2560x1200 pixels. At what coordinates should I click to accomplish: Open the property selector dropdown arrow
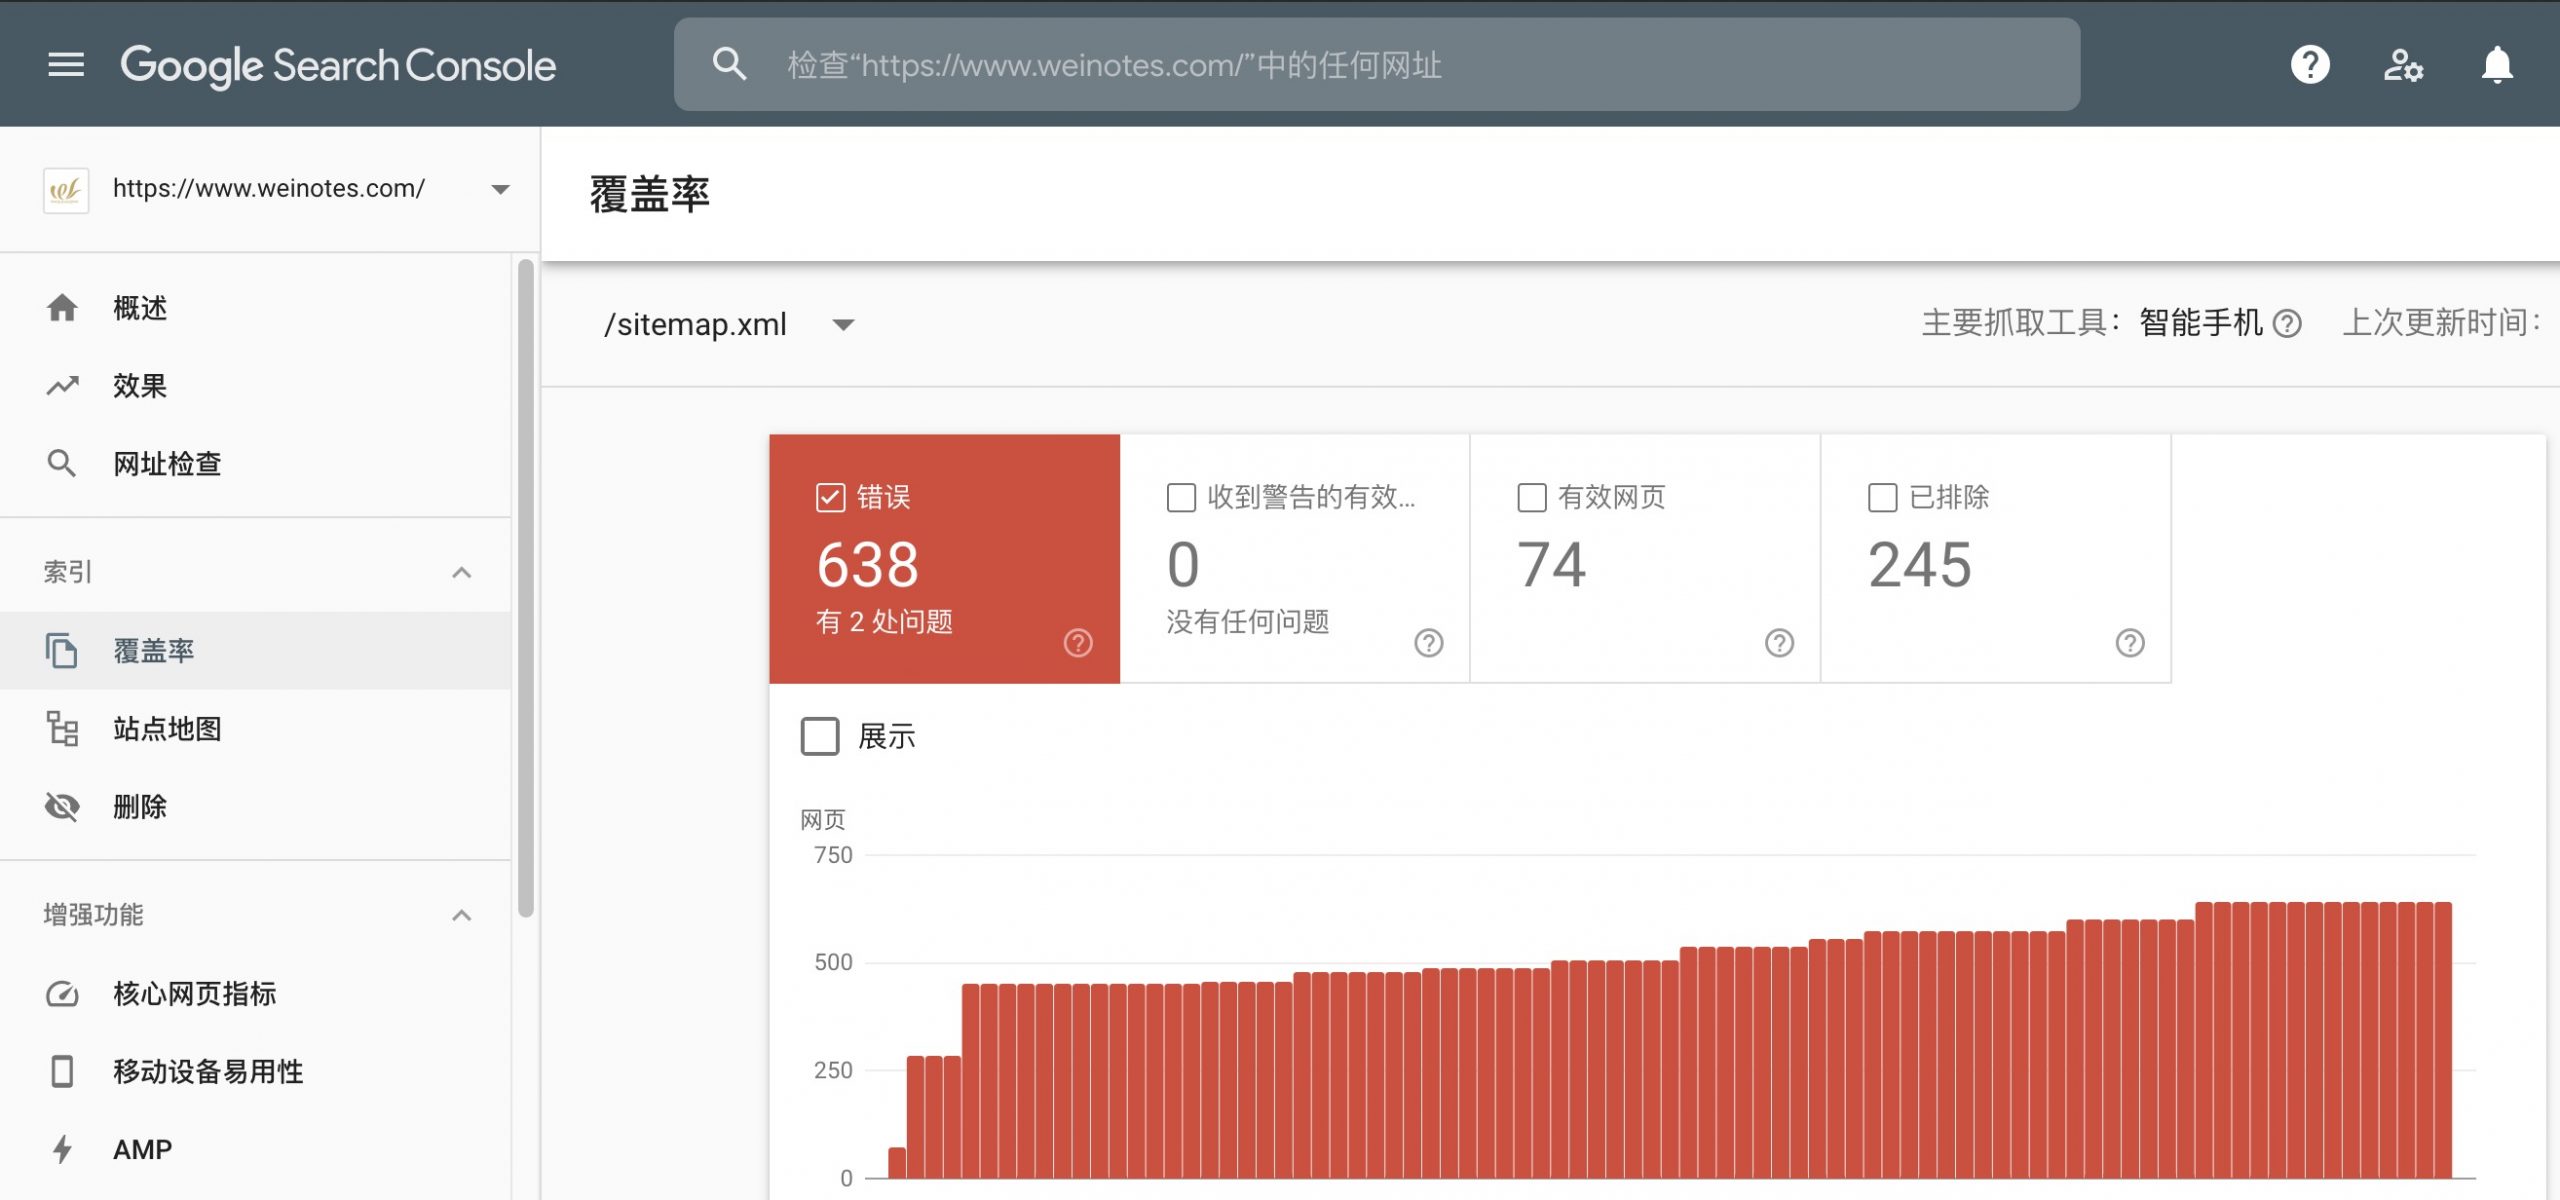coord(501,190)
